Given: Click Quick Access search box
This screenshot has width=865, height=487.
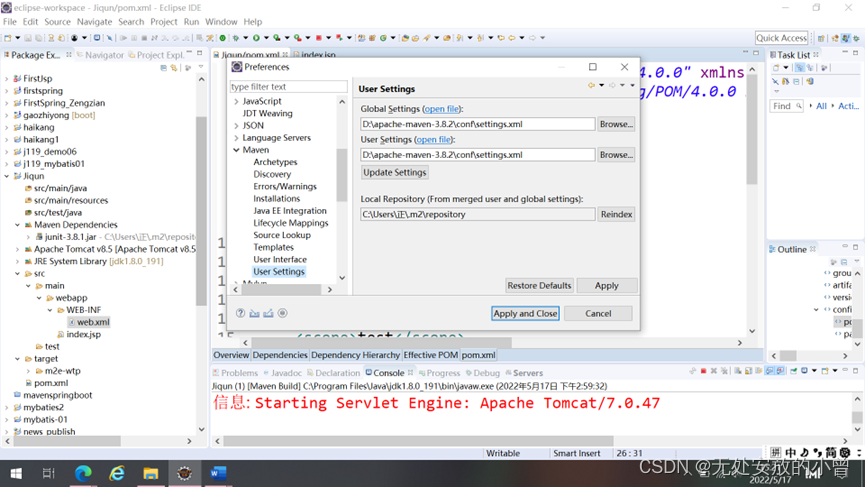Looking at the screenshot, I should [781, 38].
